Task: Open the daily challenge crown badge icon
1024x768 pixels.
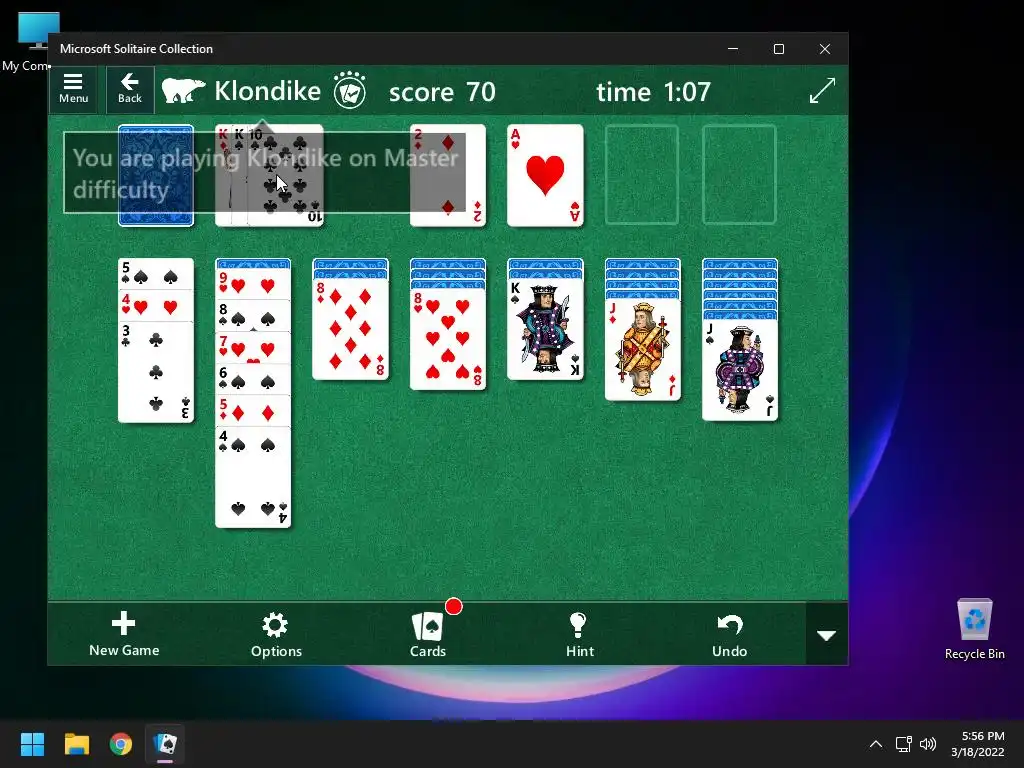Action: click(350, 91)
